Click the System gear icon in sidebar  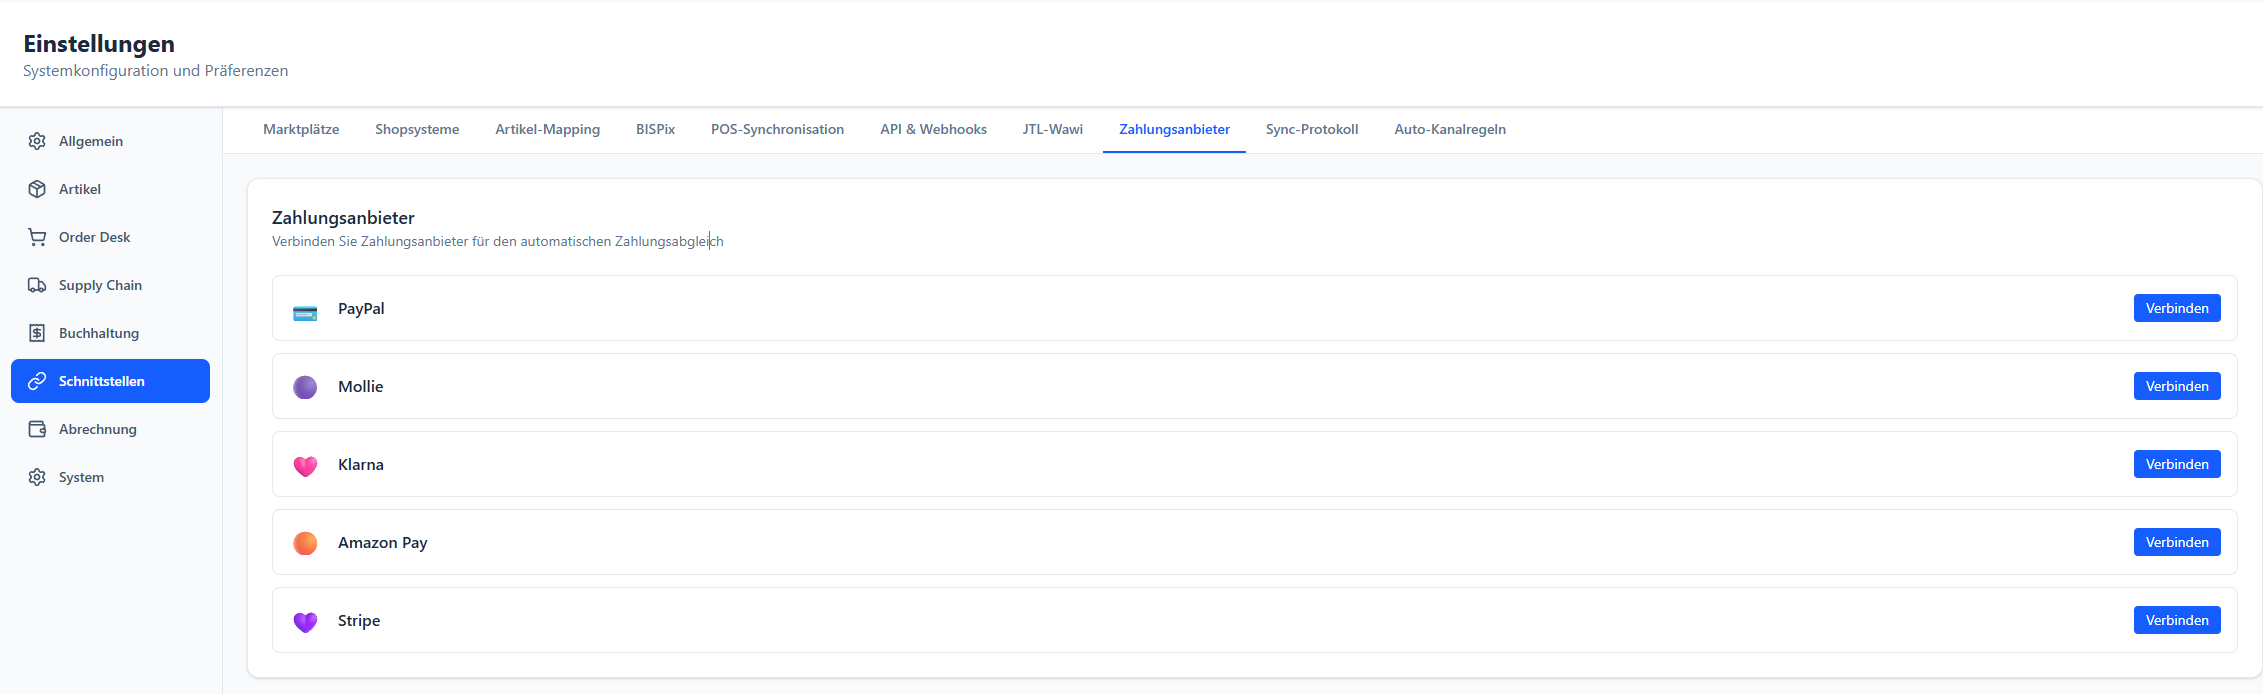(37, 477)
